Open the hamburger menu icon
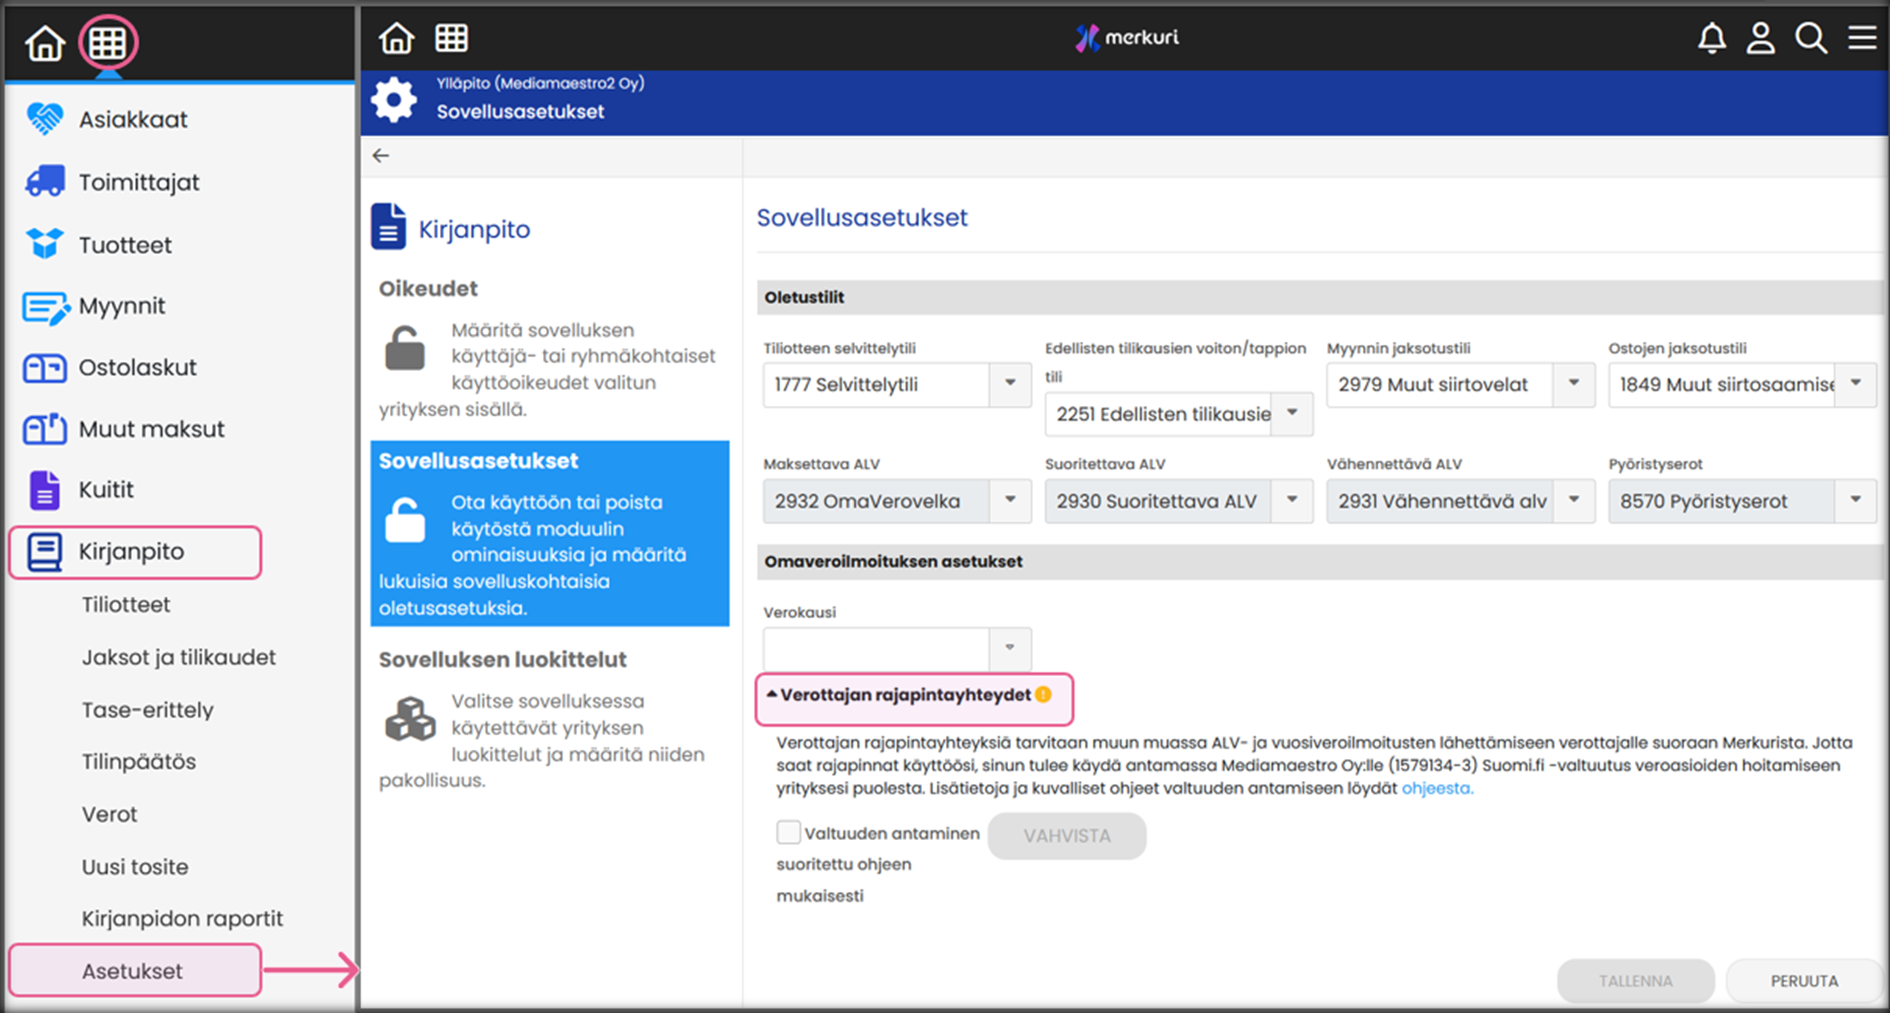1890x1013 pixels. pos(1861,38)
